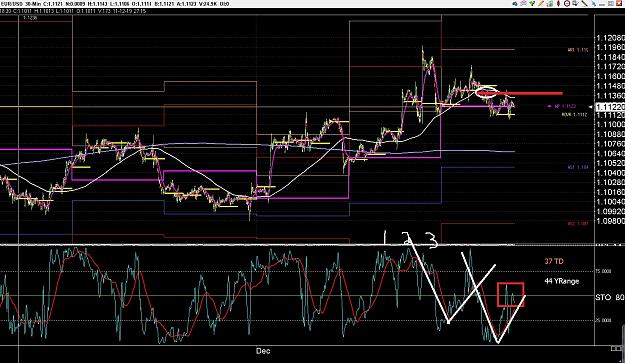Viewport: 625px width, 363px height.
Task: Click the 75.0000 stochastic level label
Action: [603, 271]
